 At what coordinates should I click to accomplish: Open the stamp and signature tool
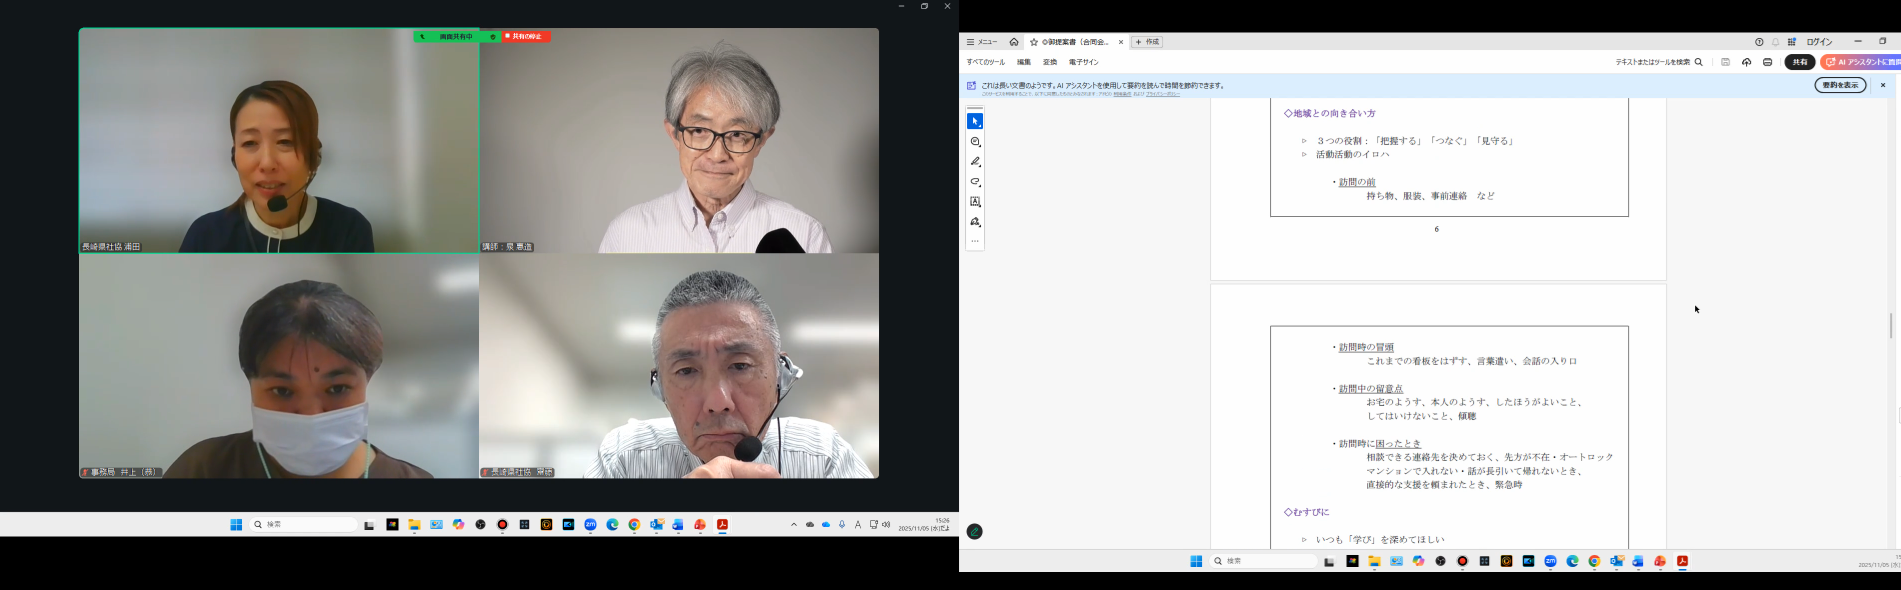[x=975, y=222]
